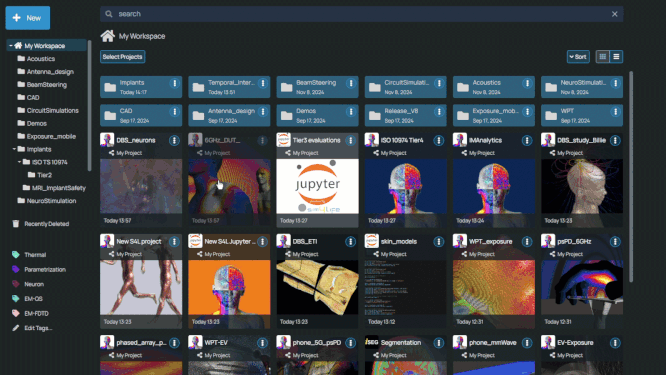Open the Sort dropdown
The image size is (666, 375).
[578, 56]
